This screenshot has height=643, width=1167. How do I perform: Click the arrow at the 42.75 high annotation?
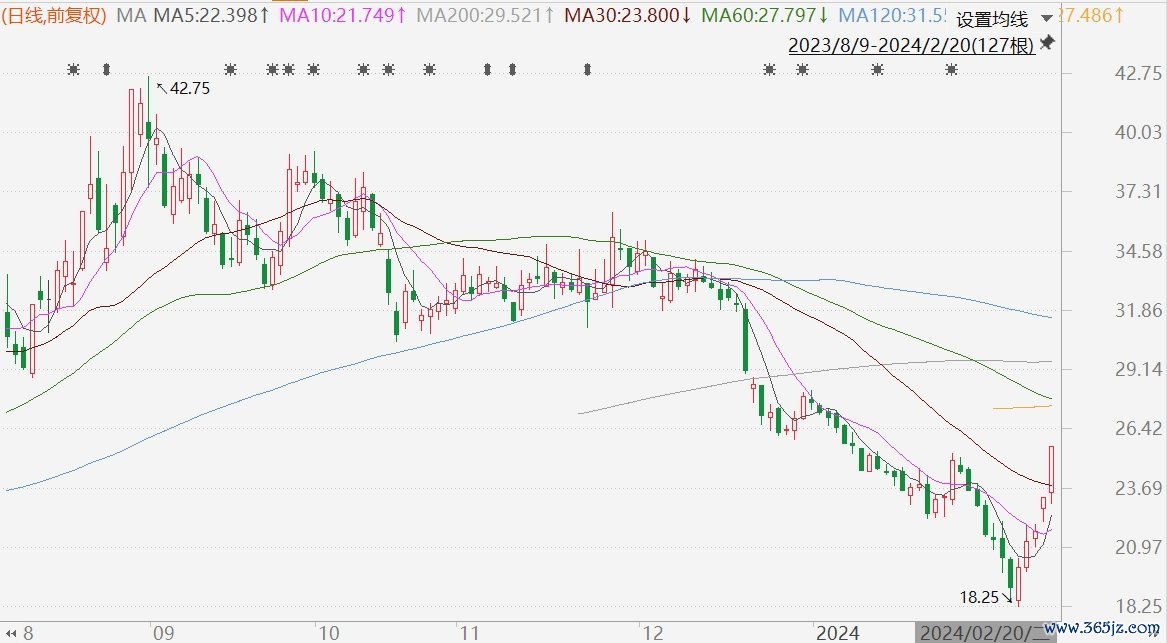(162, 87)
